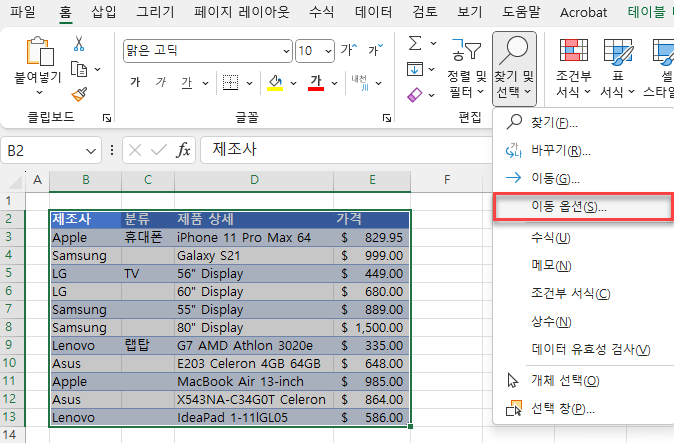Open 선택 창(P)... selection pane

coord(583,408)
